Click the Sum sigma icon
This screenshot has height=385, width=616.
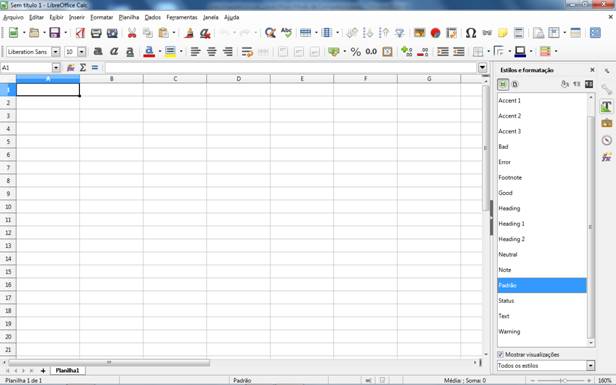(x=83, y=68)
